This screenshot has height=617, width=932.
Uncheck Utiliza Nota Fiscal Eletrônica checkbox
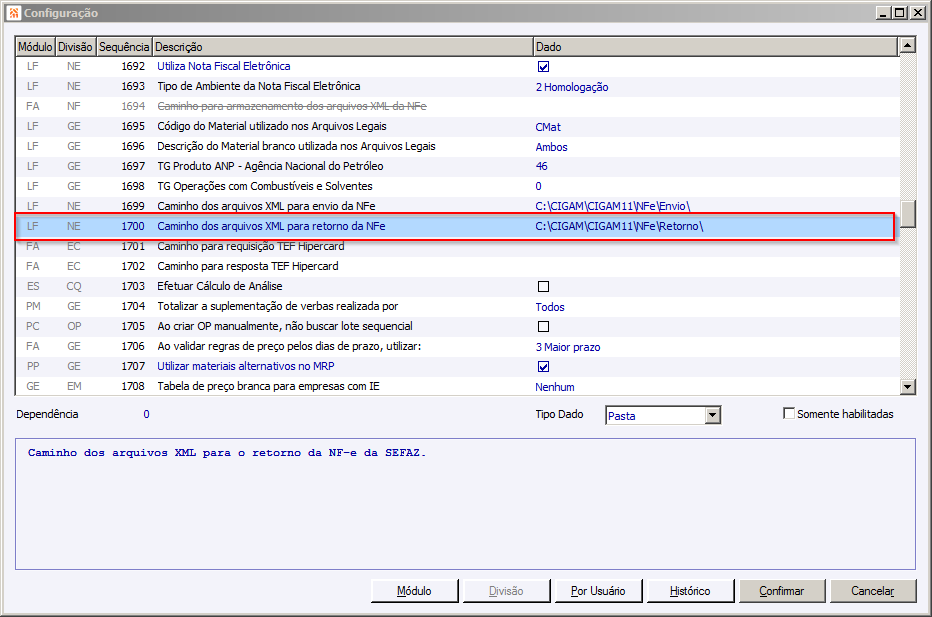tap(543, 67)
